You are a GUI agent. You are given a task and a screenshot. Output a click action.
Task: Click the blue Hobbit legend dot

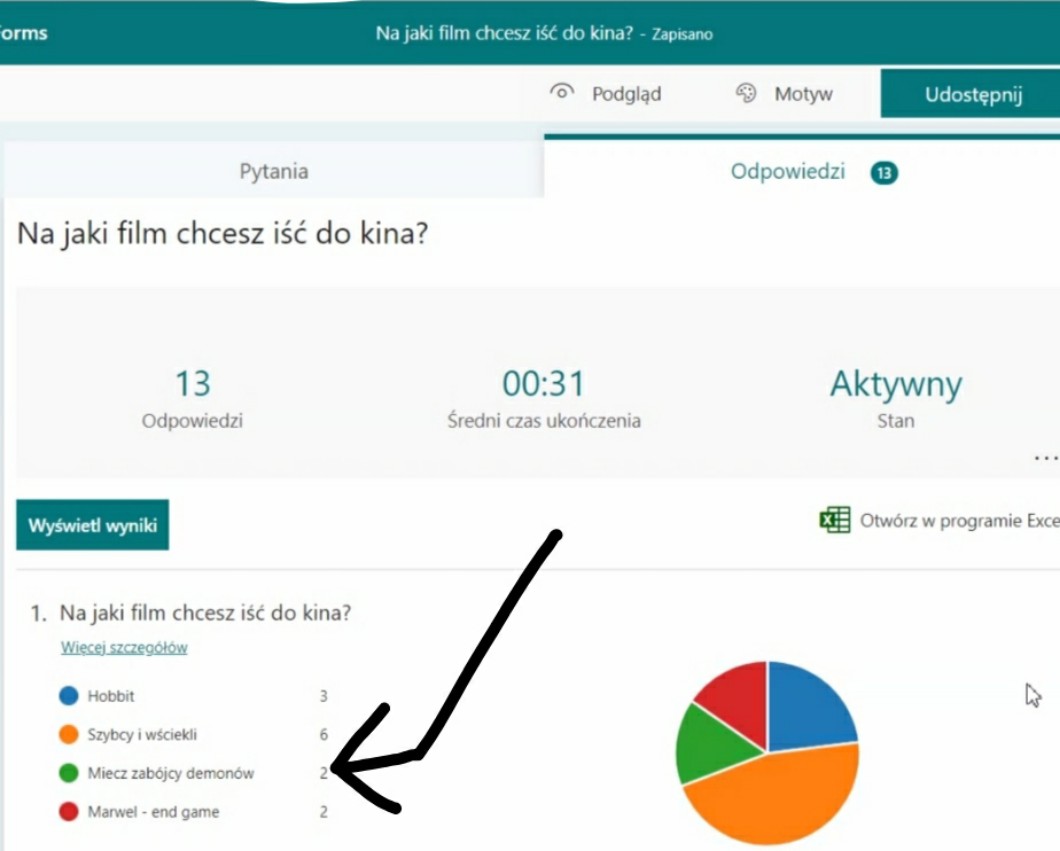click(69, 696)
